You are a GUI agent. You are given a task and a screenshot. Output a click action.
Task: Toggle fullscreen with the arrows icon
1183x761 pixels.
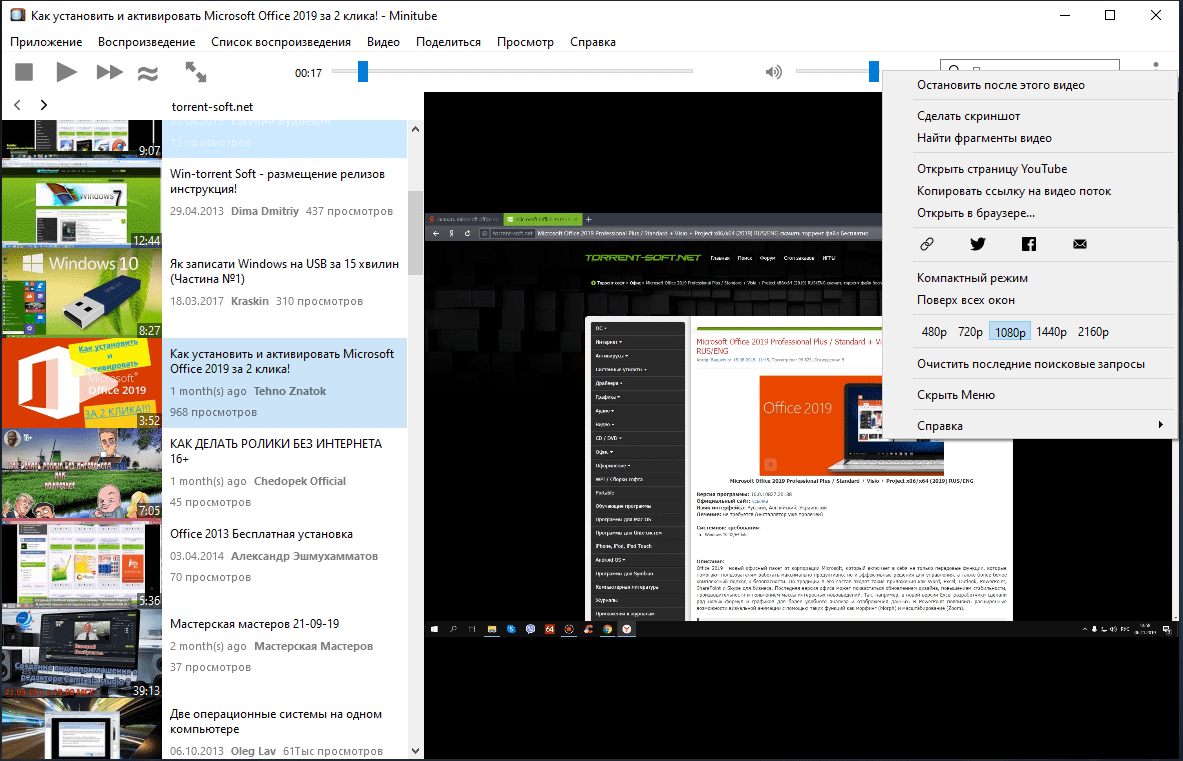(x=195, y=72)
